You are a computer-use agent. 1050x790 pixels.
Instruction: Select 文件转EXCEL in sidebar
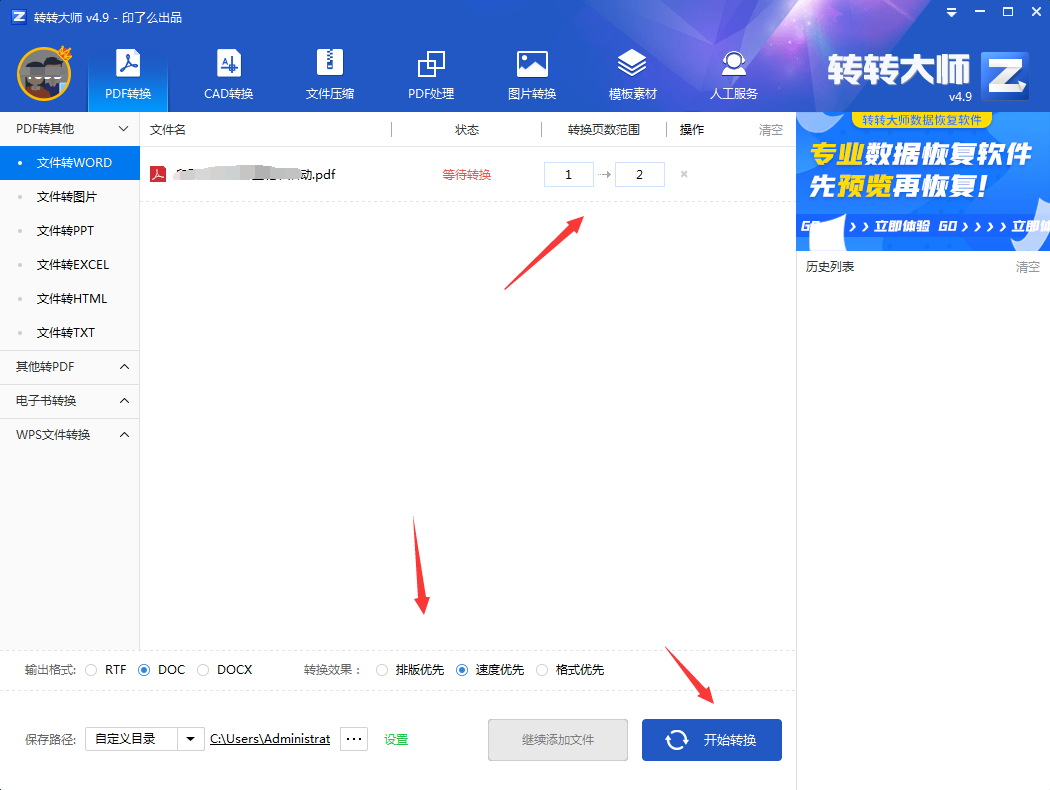pyautogui.click(x=70, y=264)
